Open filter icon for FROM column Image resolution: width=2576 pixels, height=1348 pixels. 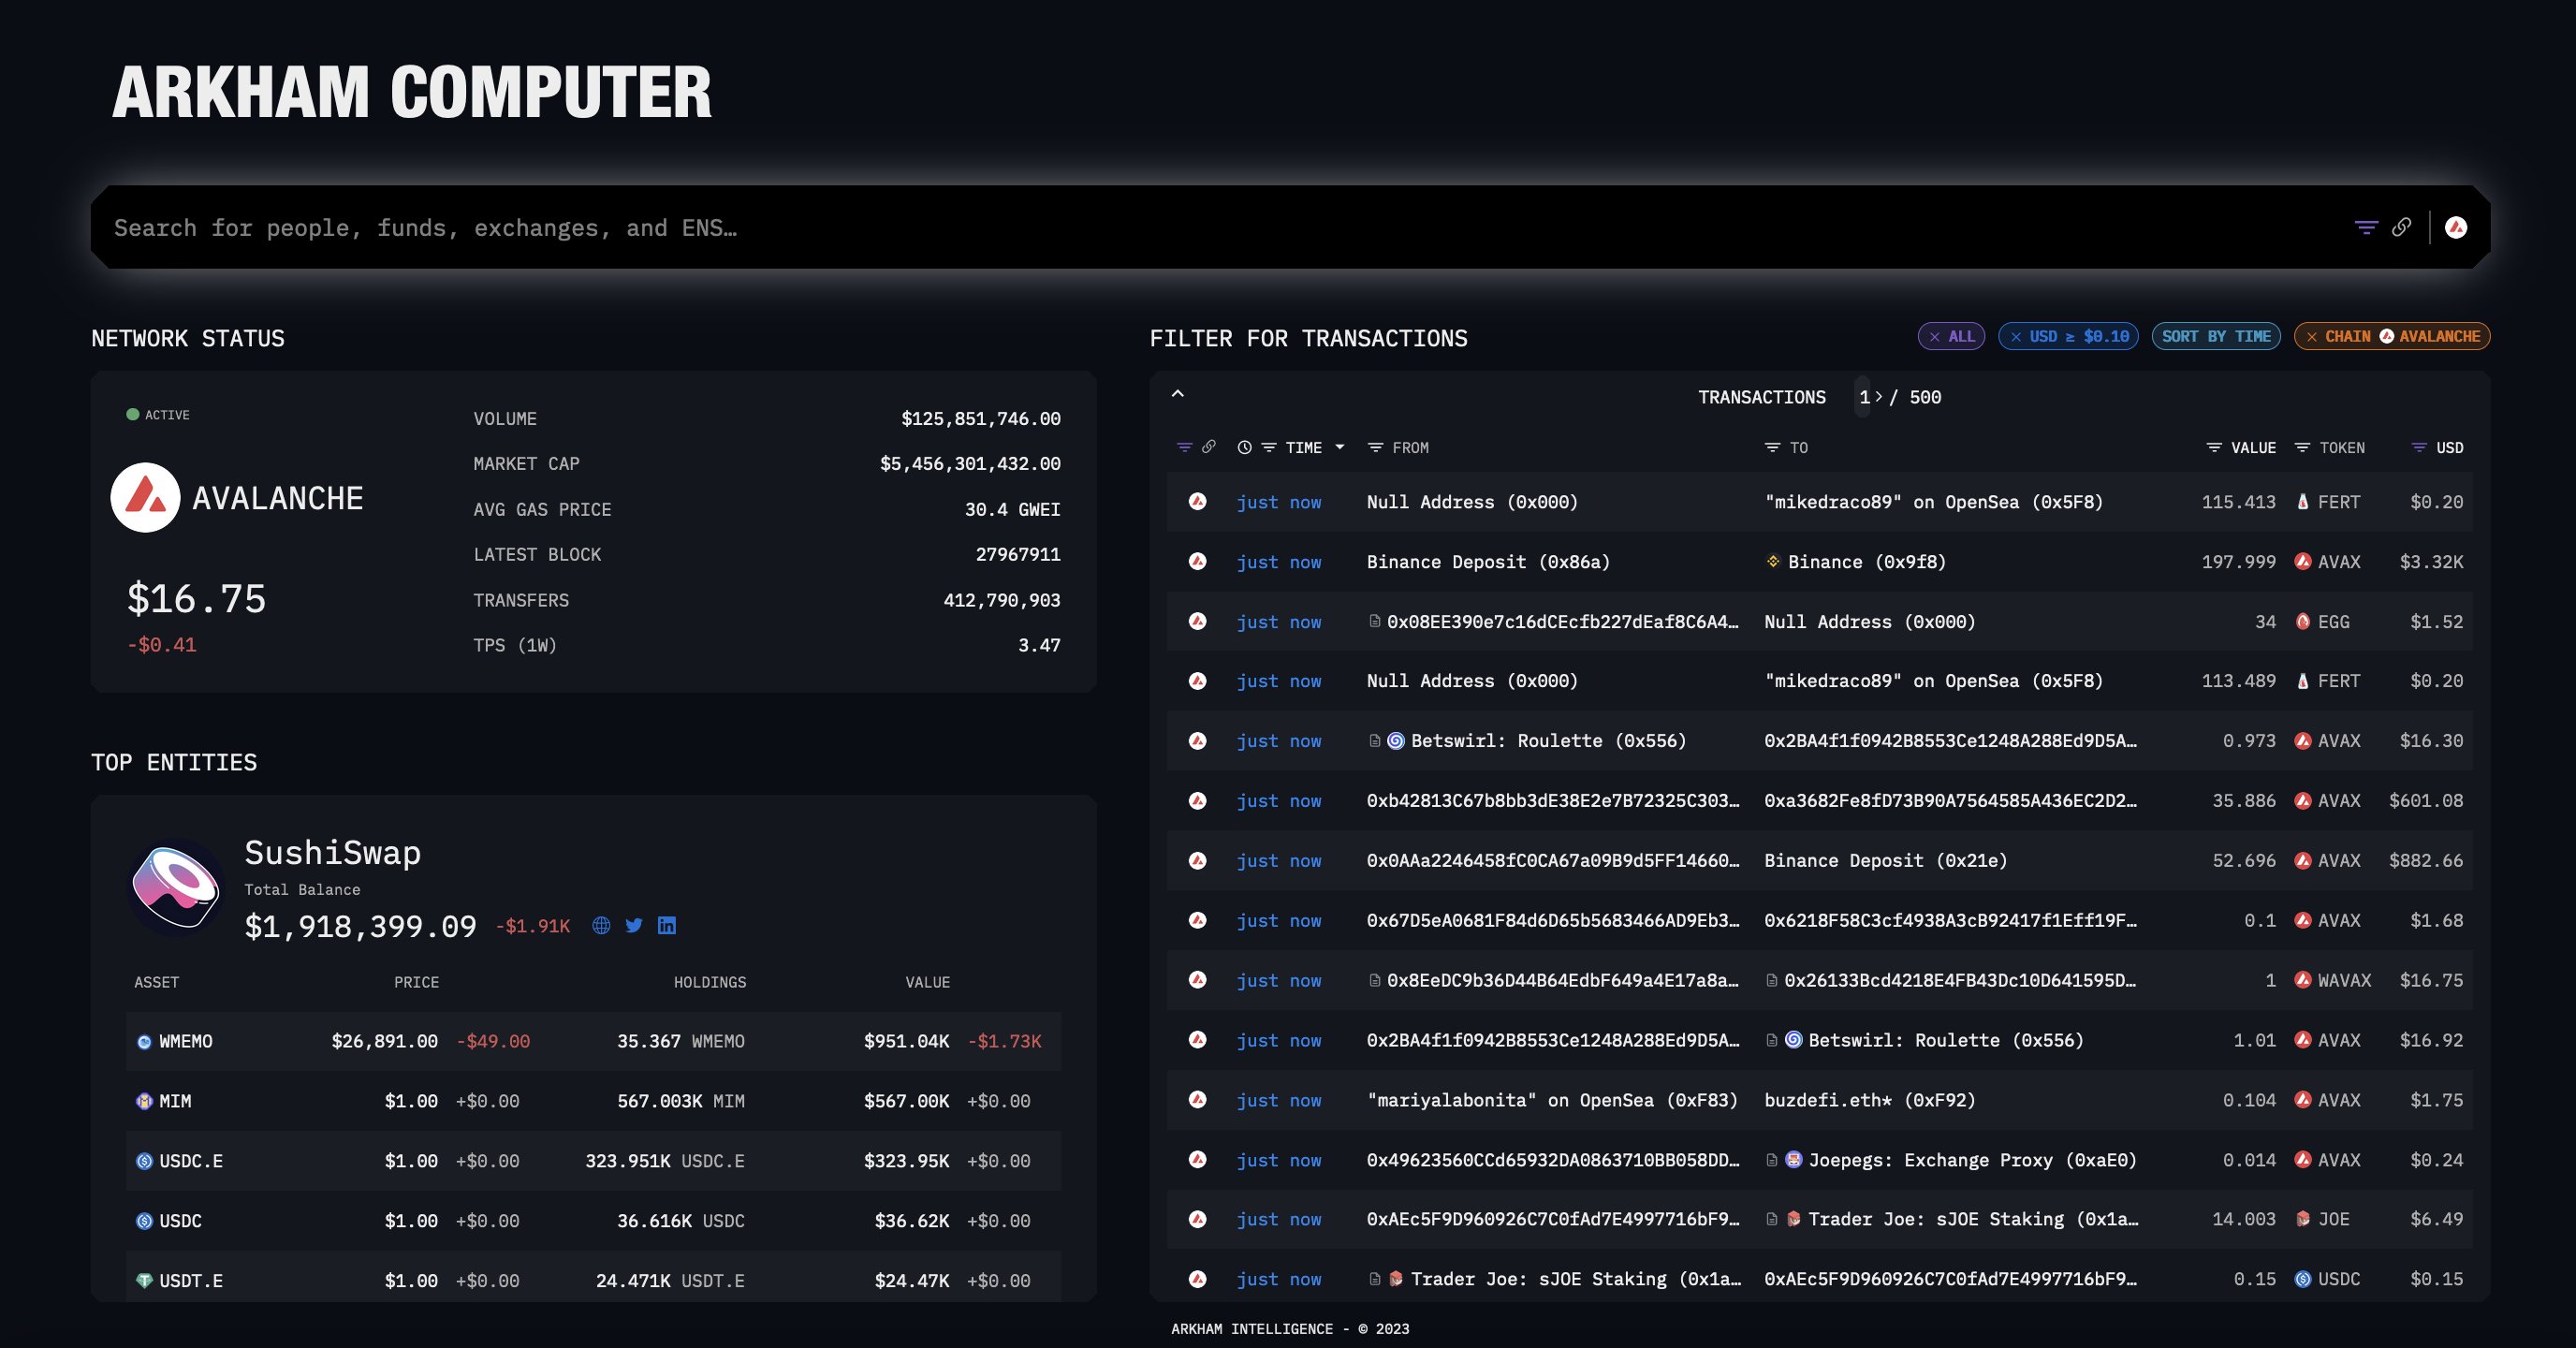click(1375, 448)
